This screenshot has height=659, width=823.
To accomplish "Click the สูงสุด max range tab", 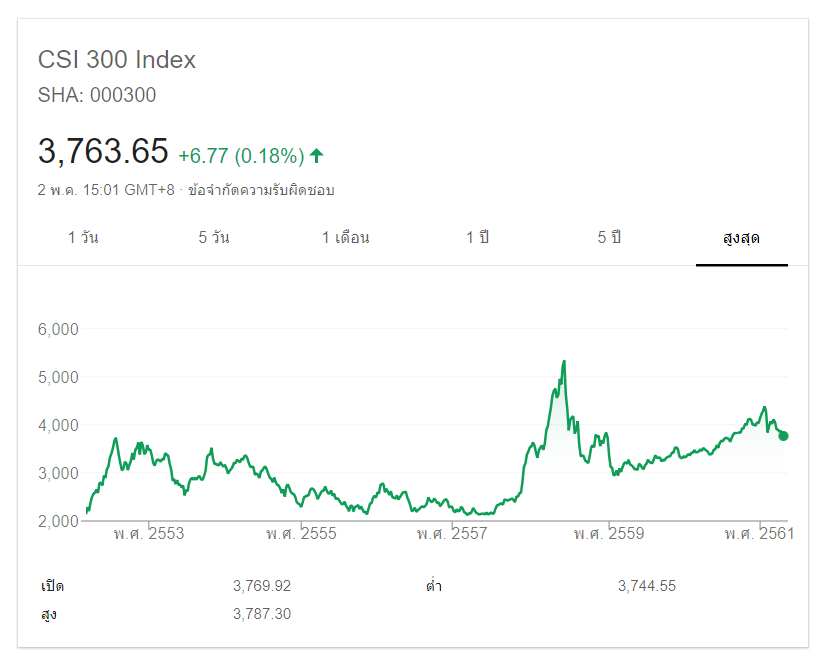I will pyautogui.click(x=741, y=238).
